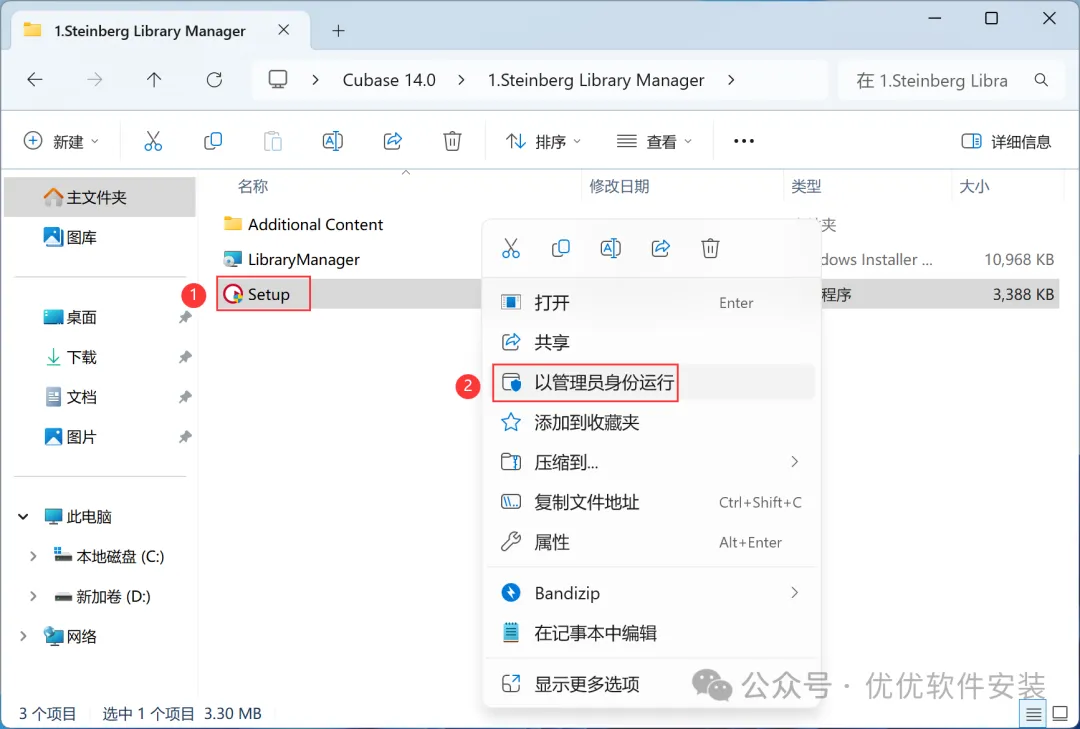This screenshot has width=1080, height=729.
Task: Open 主文件夹 in the sidebar
Action: [100, 197]
